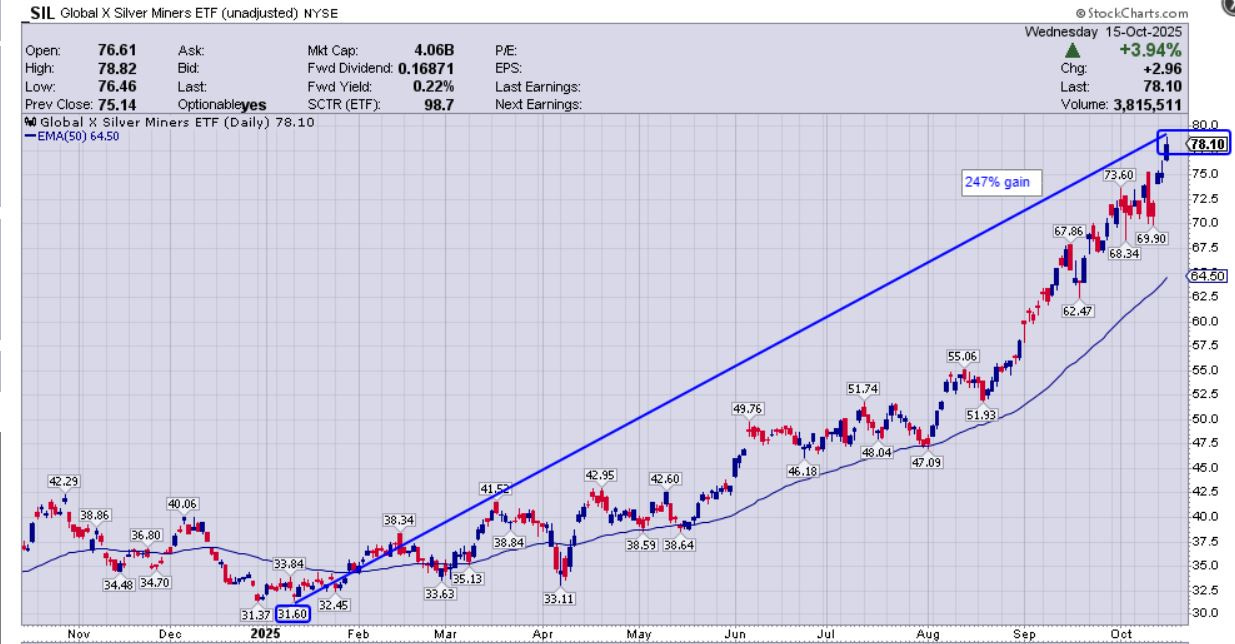Click the 42.60 price label
Viewport: 1235px width, 644px height.
pyautogui.click(x=665, y=478)
